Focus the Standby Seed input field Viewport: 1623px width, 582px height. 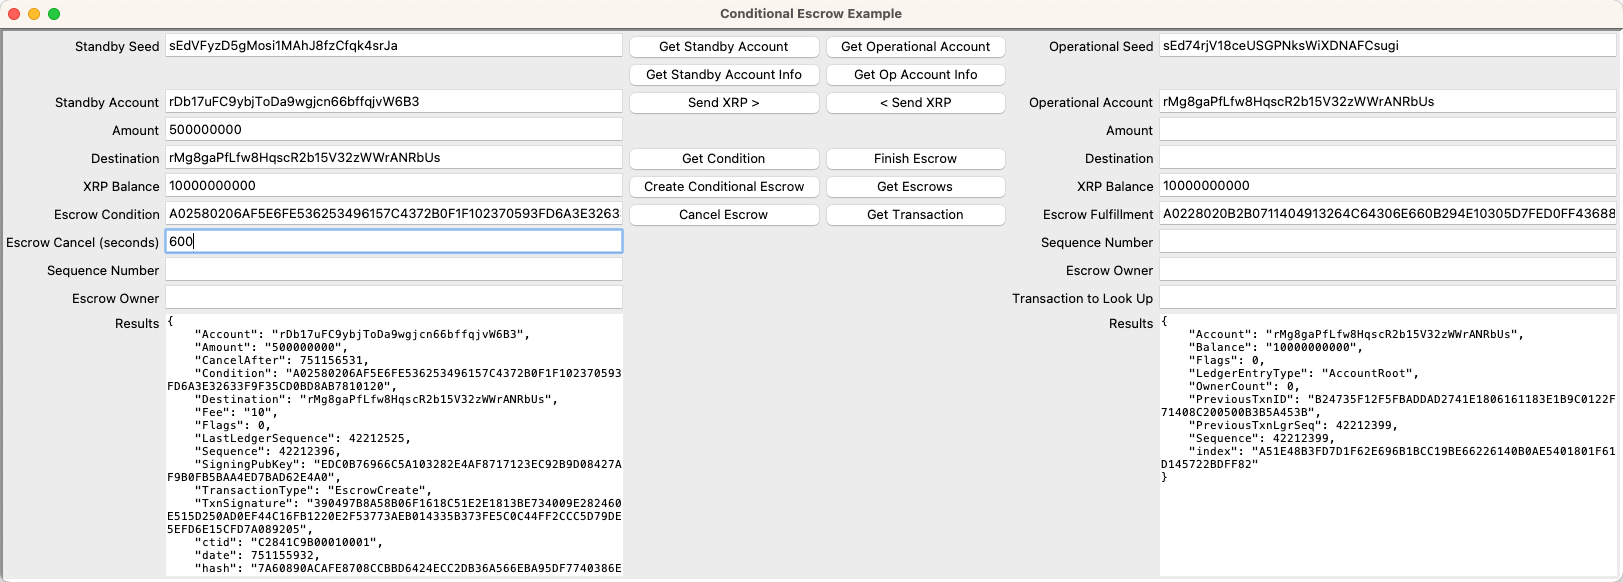(393, 46)
